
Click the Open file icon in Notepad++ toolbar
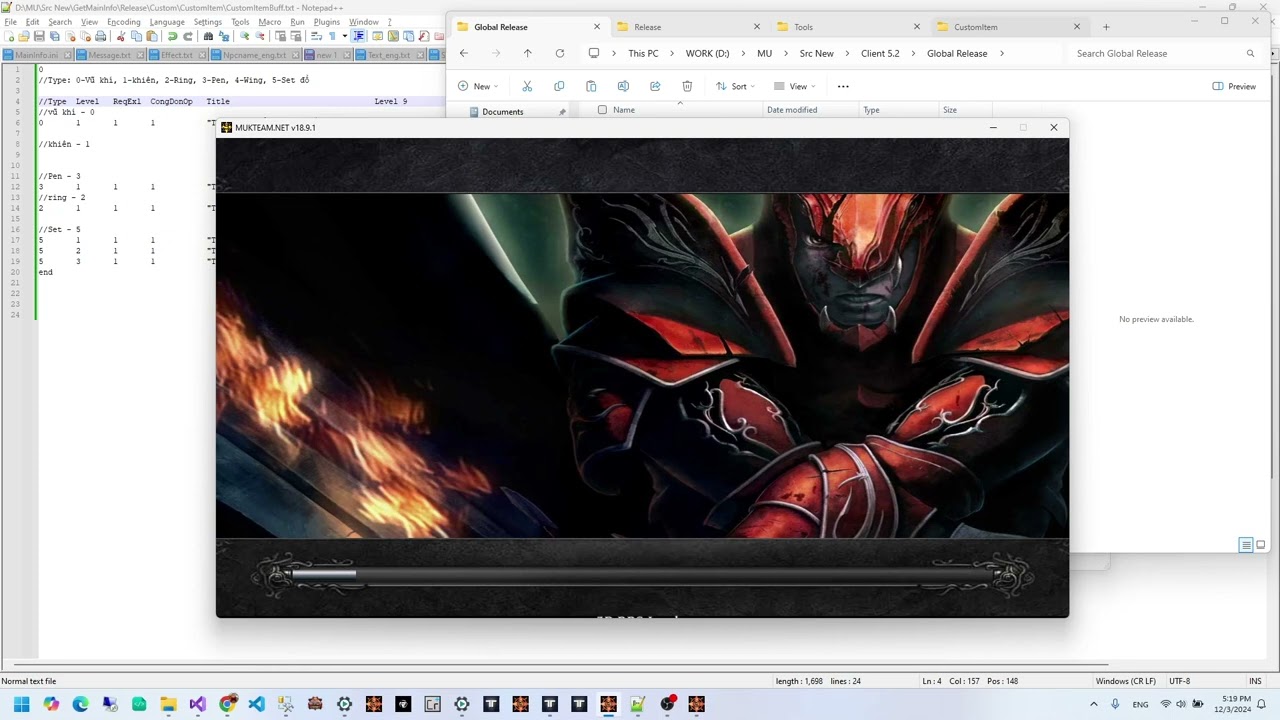pos(24,37)
